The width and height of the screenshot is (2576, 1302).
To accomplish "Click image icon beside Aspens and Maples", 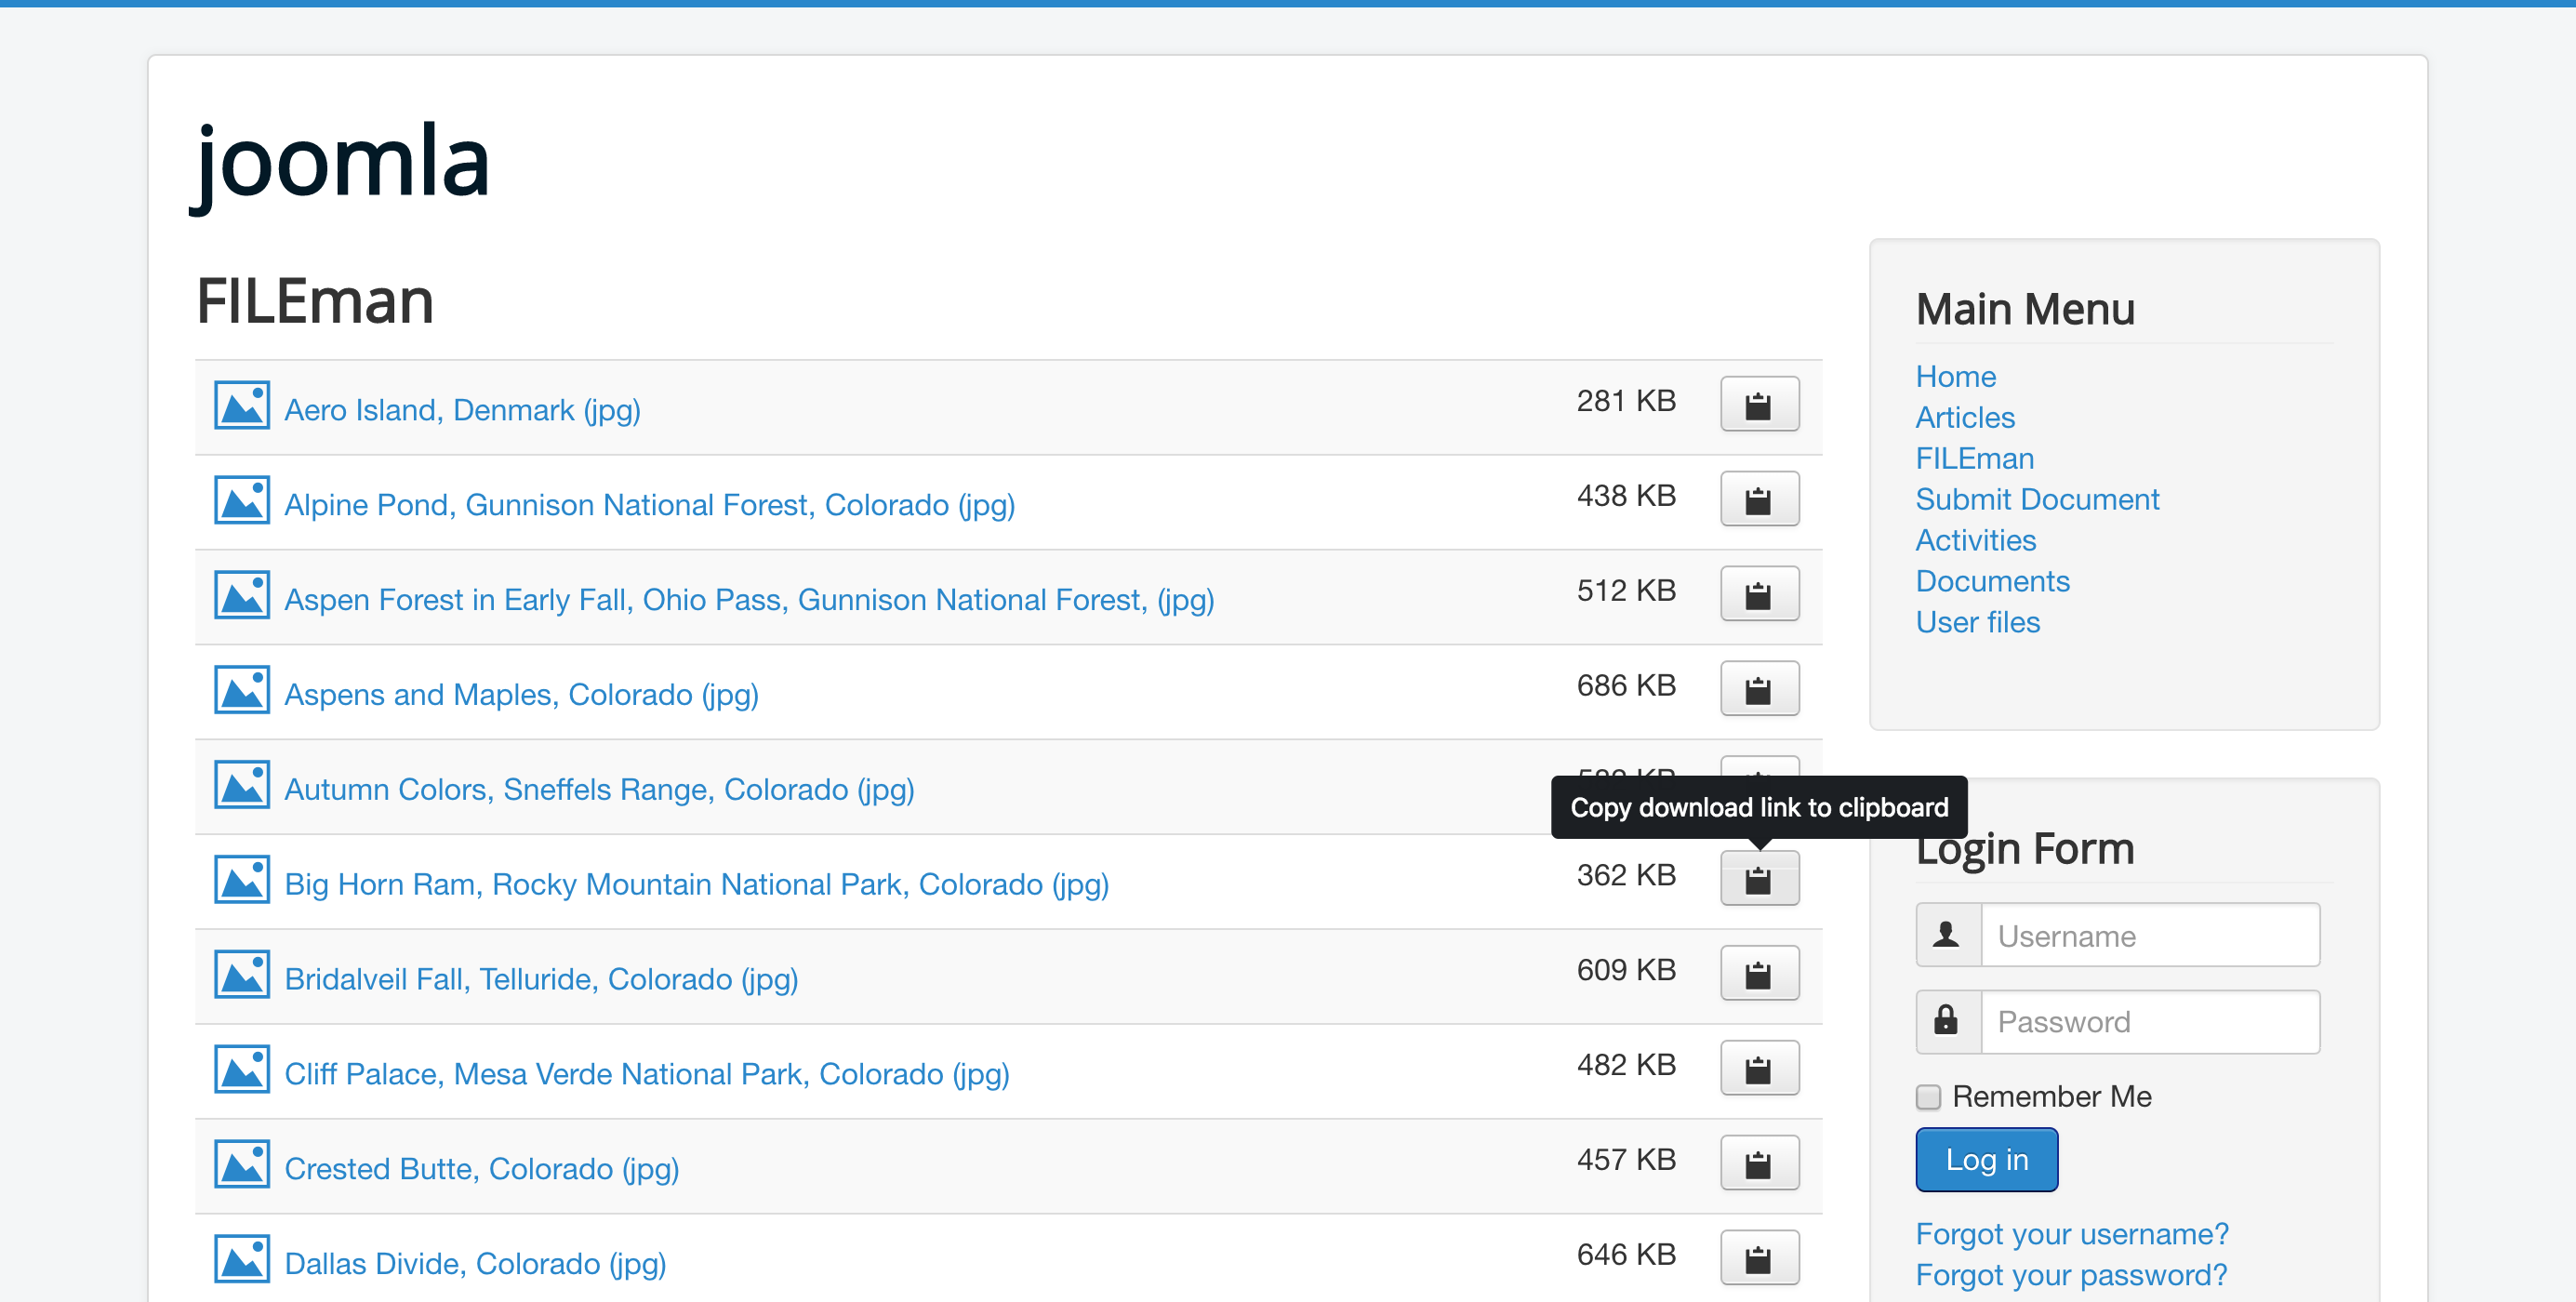I will pyautogui.click(x=242, y=690).
